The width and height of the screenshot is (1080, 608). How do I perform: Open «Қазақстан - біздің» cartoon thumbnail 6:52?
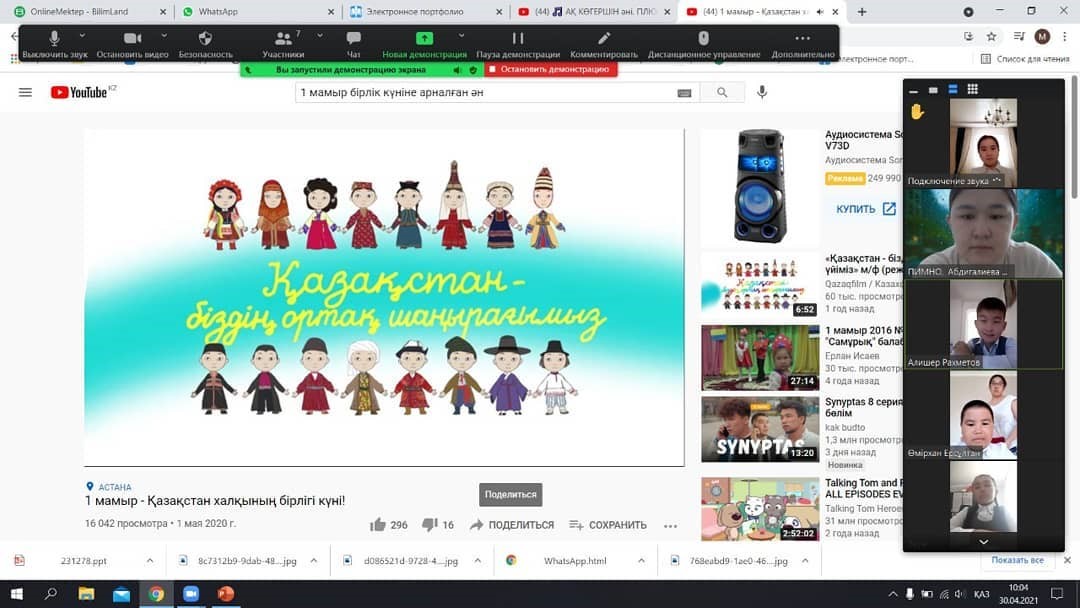760,285
